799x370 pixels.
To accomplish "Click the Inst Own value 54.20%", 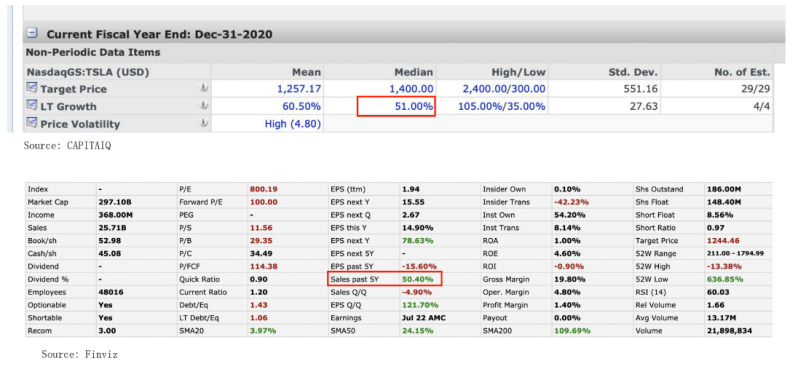I will pyautogui.click(x=570, y=215).
